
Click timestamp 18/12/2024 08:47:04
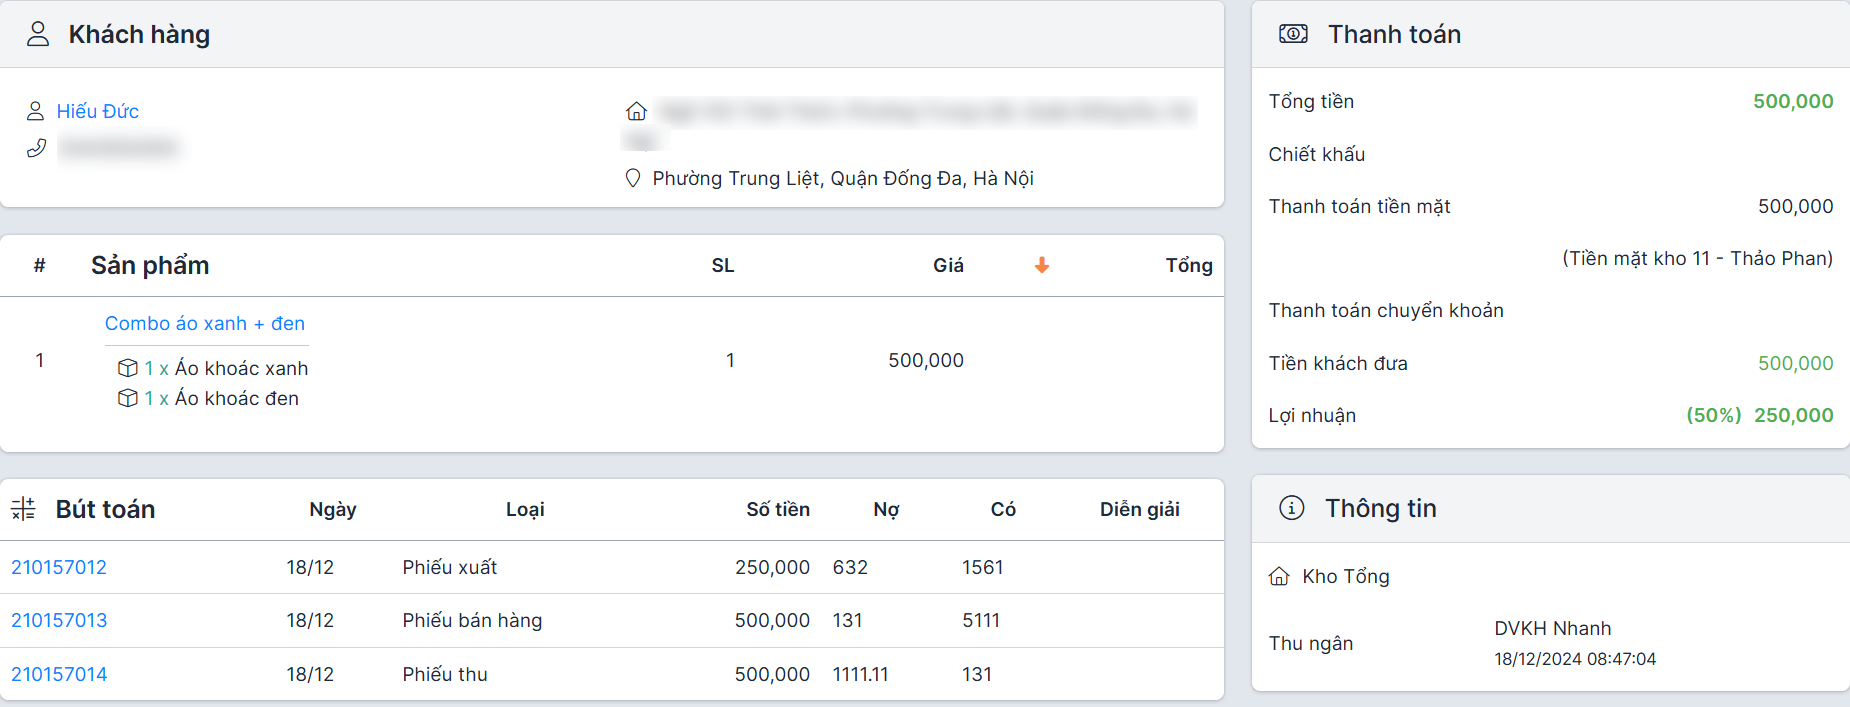pos(1575,659)
